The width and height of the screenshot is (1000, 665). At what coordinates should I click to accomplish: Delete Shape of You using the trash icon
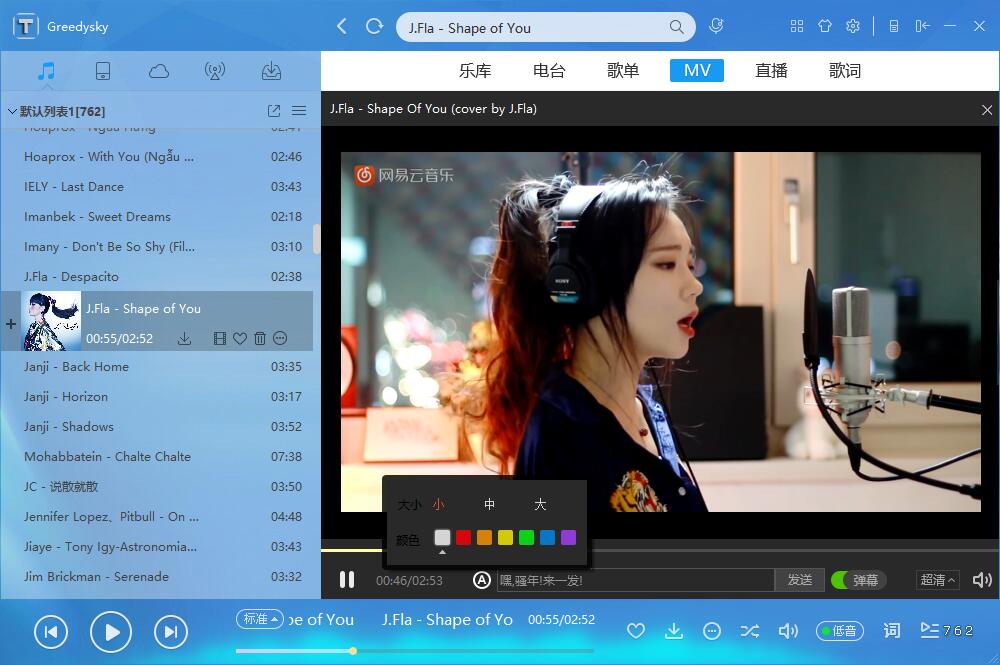click(x=260, y=339)
